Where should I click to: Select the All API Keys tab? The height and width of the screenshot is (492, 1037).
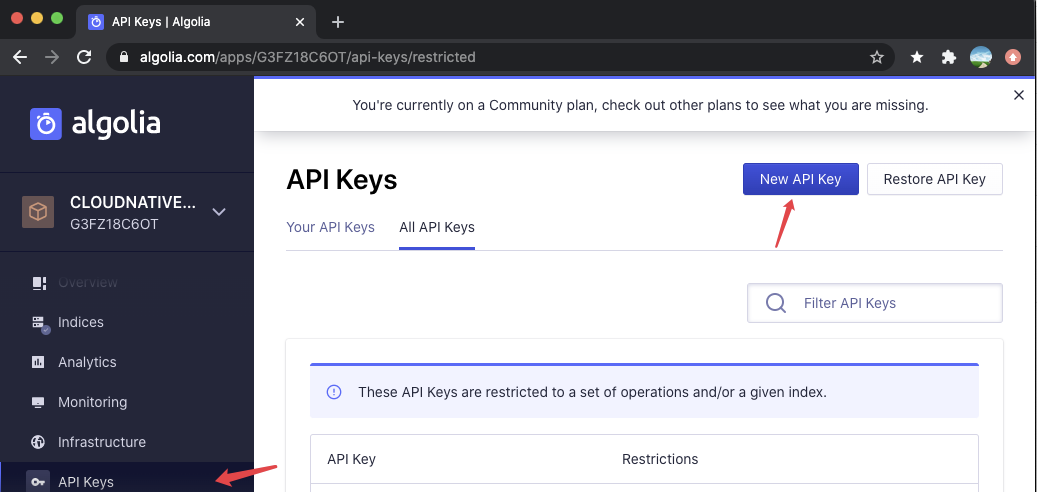pos(437,227)
